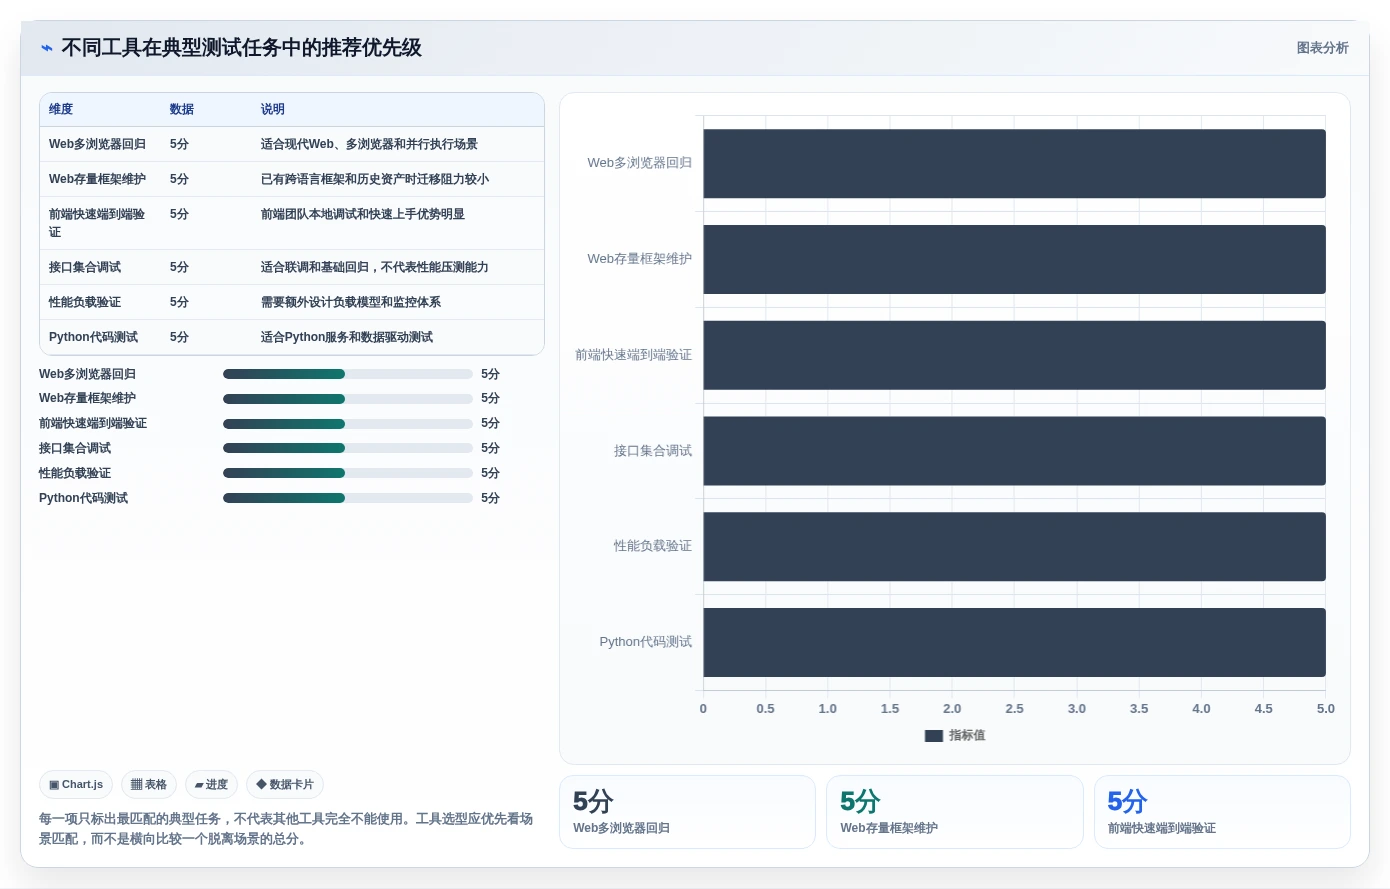Click the 性能负载验证 chart bar
This screenshot has width=1390, height=889.
pos(1014,546)
